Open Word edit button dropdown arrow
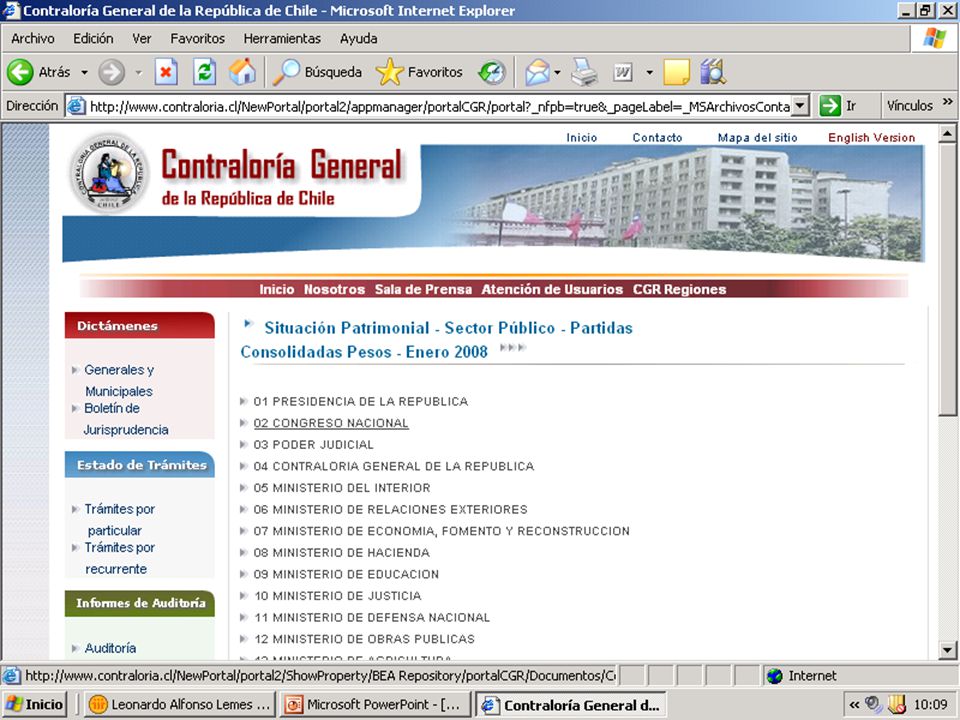This screenshot has height=720, width=960. 649,72
